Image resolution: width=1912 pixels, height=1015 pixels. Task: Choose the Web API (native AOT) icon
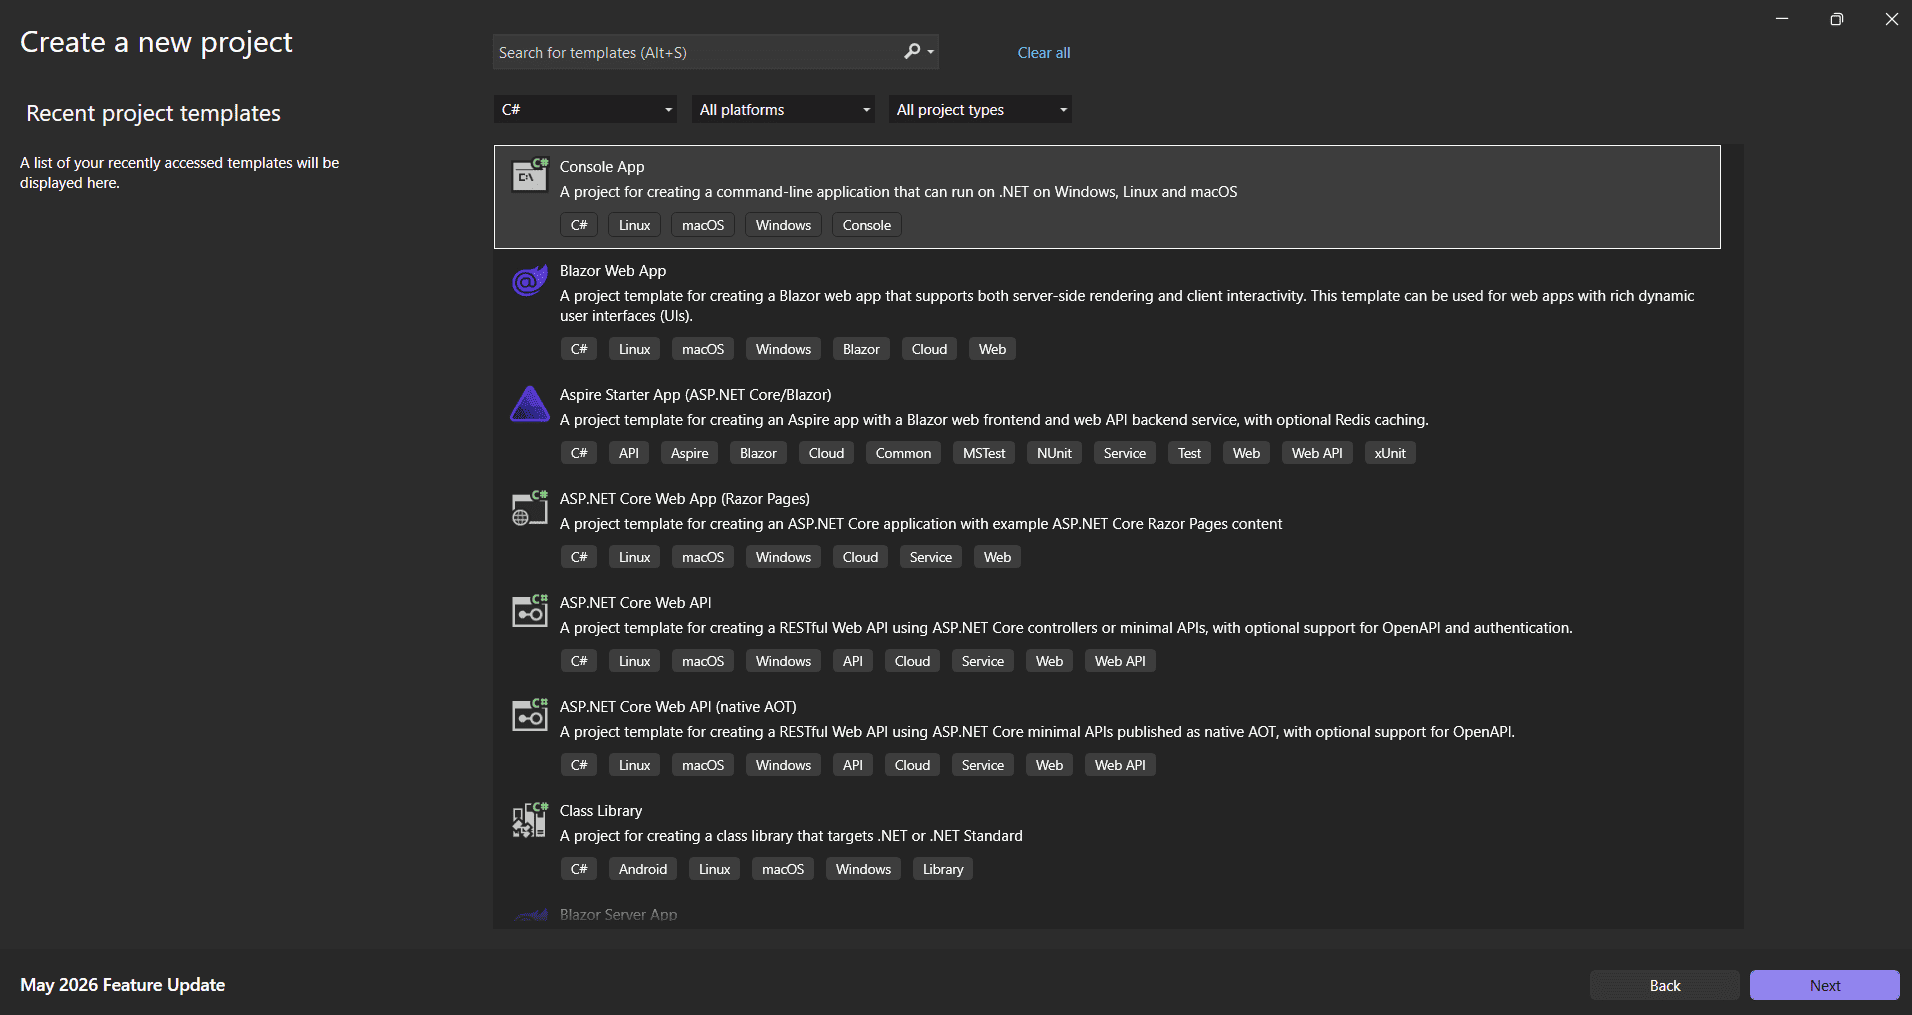pyautogui.click(x=530, y=716)
